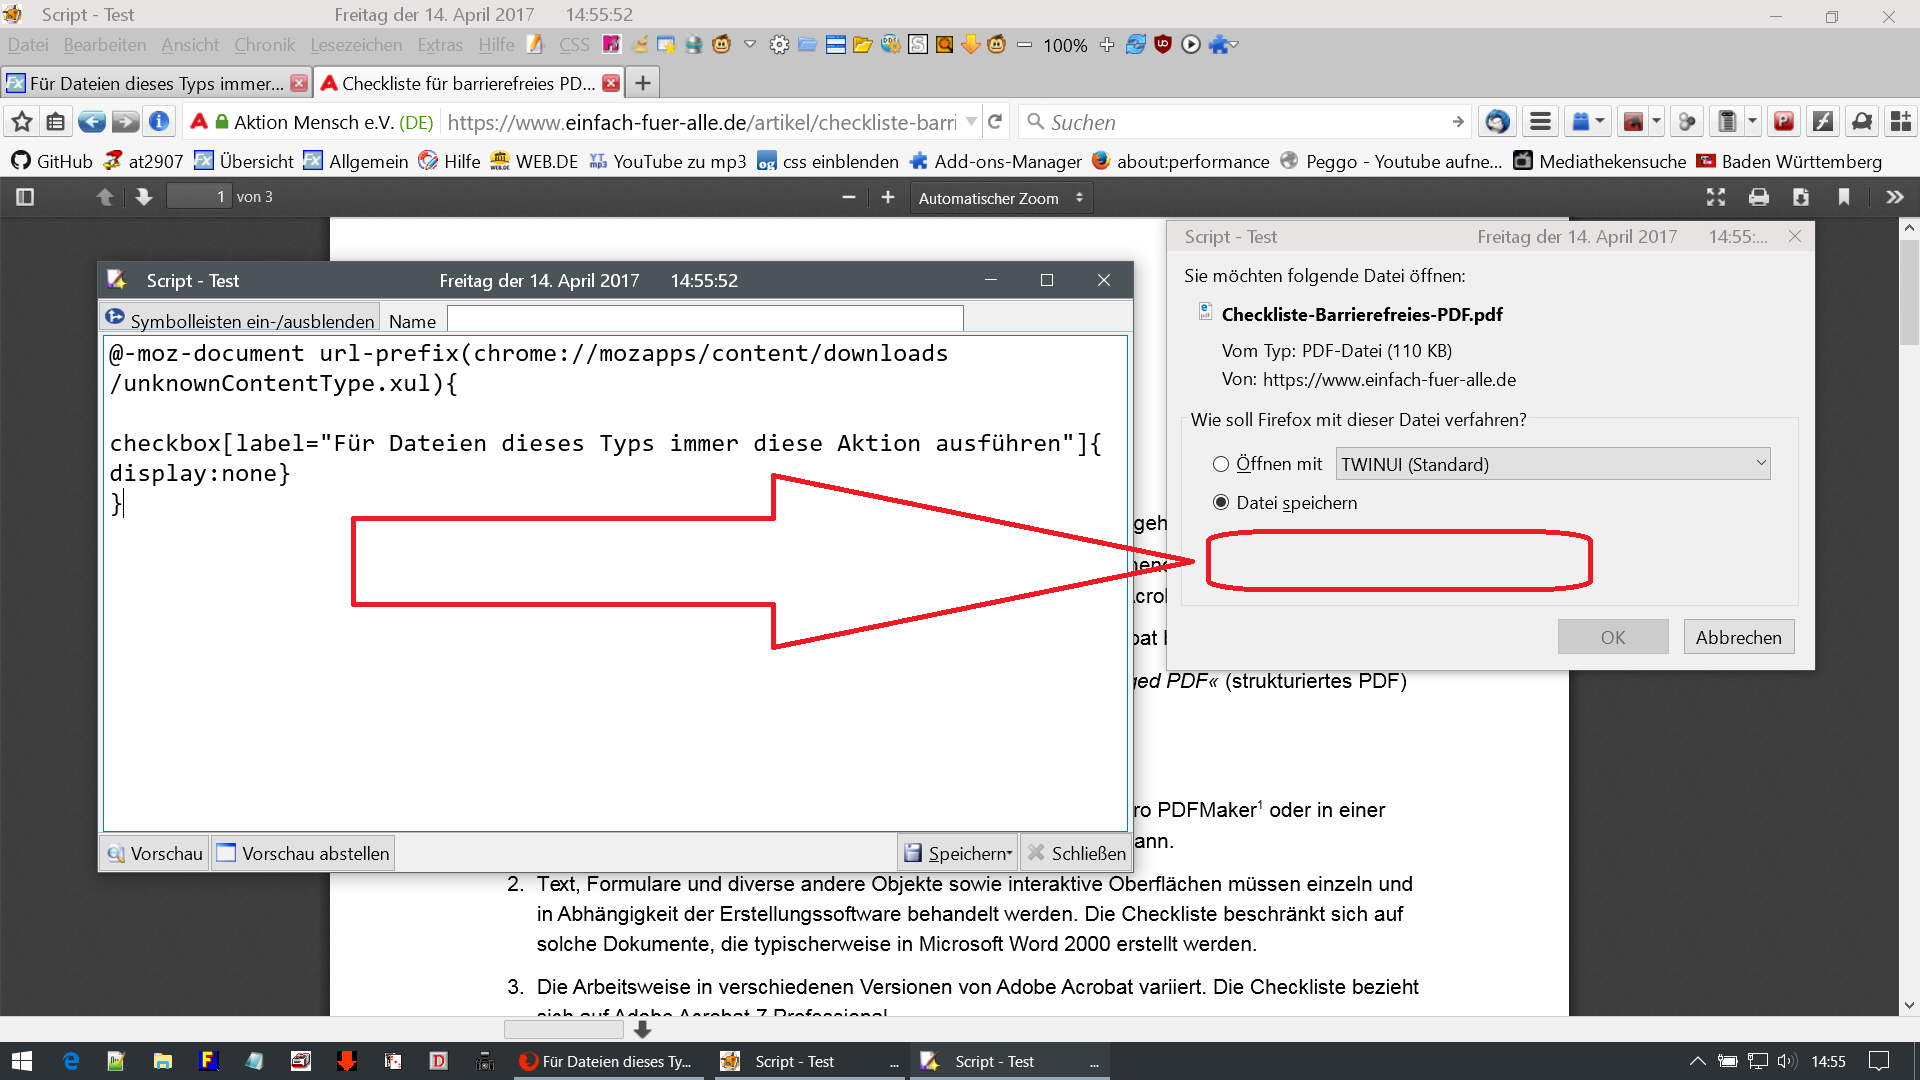Toggle the PDF viewer sidebar
The width and height of the screenshot is (1920, 1080).
25,197
